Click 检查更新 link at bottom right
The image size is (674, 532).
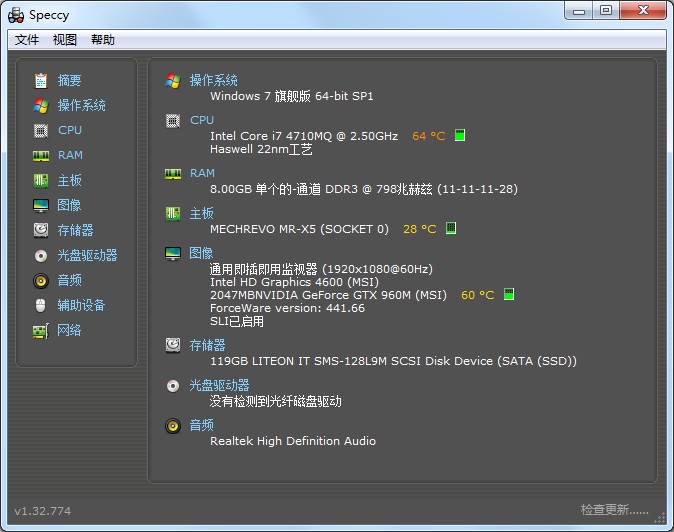click(615, 510)
